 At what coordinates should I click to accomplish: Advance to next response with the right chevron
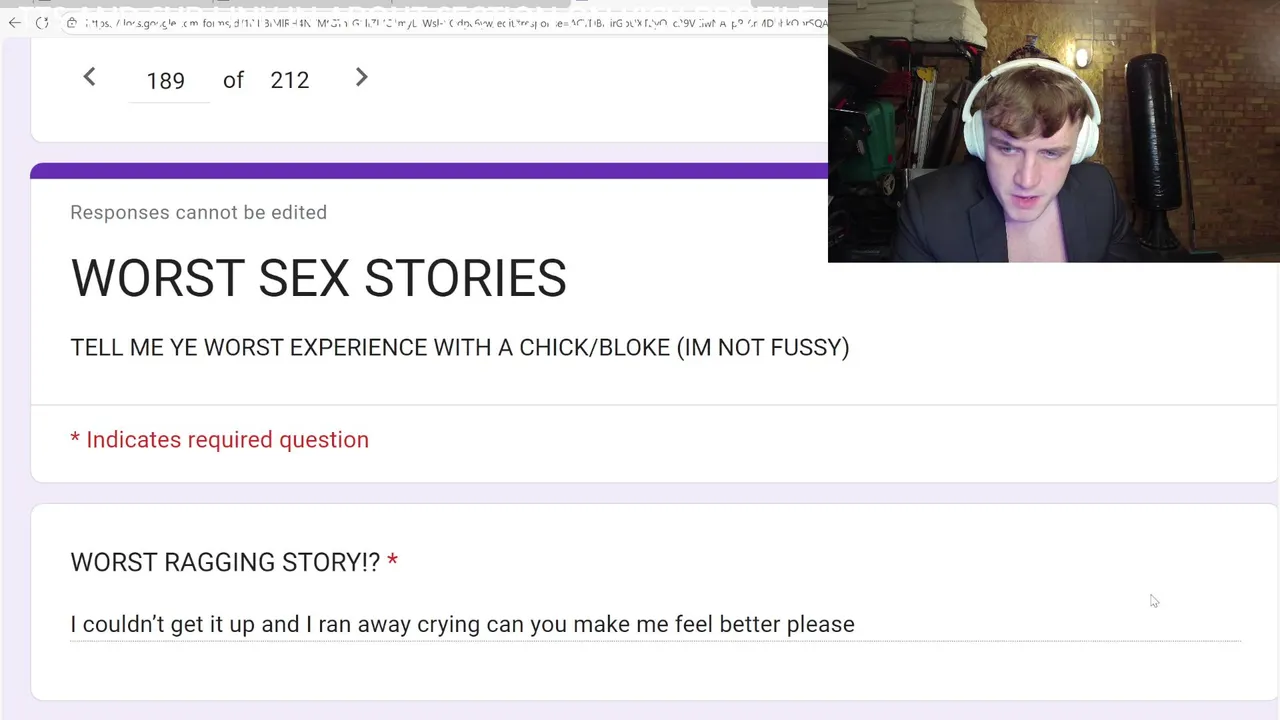(x=362, y=77)
